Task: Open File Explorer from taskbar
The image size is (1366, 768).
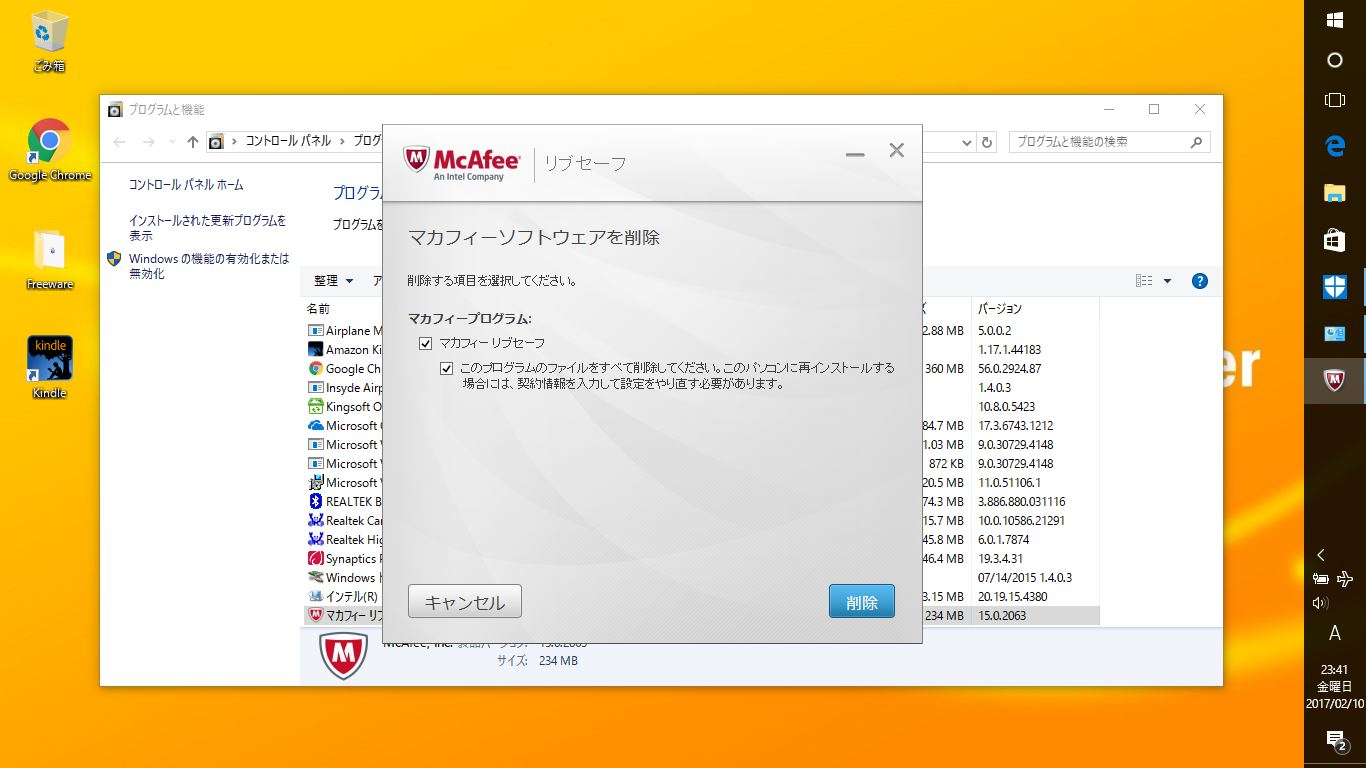Action: (x=1334, y=193)
